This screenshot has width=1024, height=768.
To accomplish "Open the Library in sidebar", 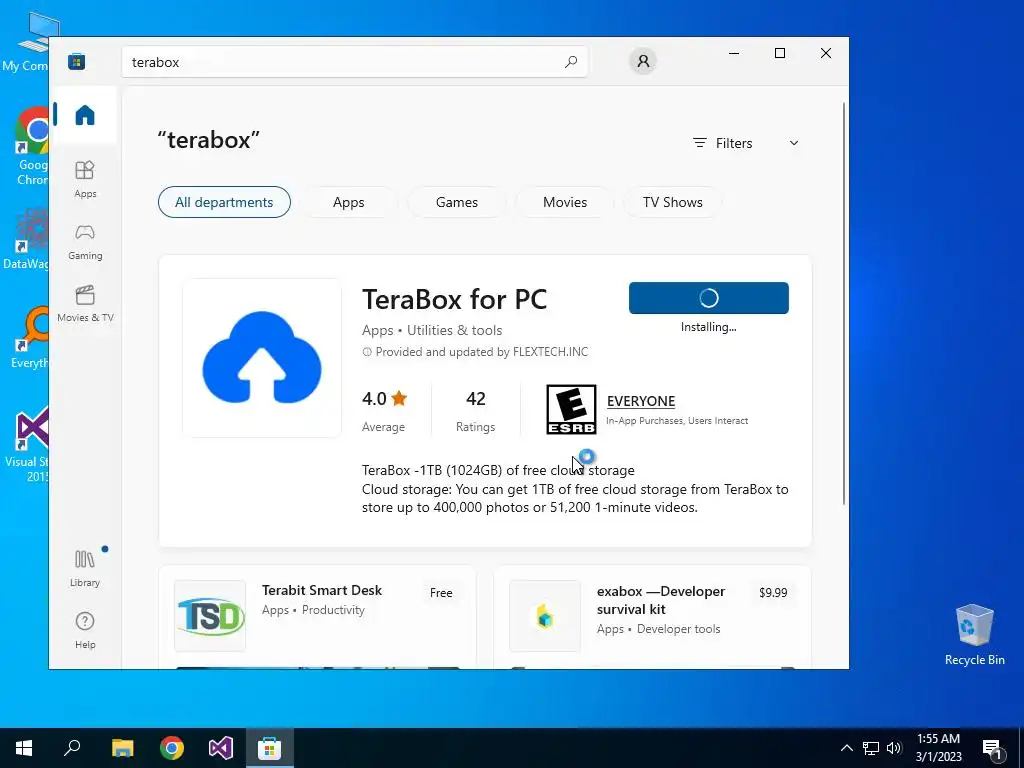I will [x=85, y=568].
